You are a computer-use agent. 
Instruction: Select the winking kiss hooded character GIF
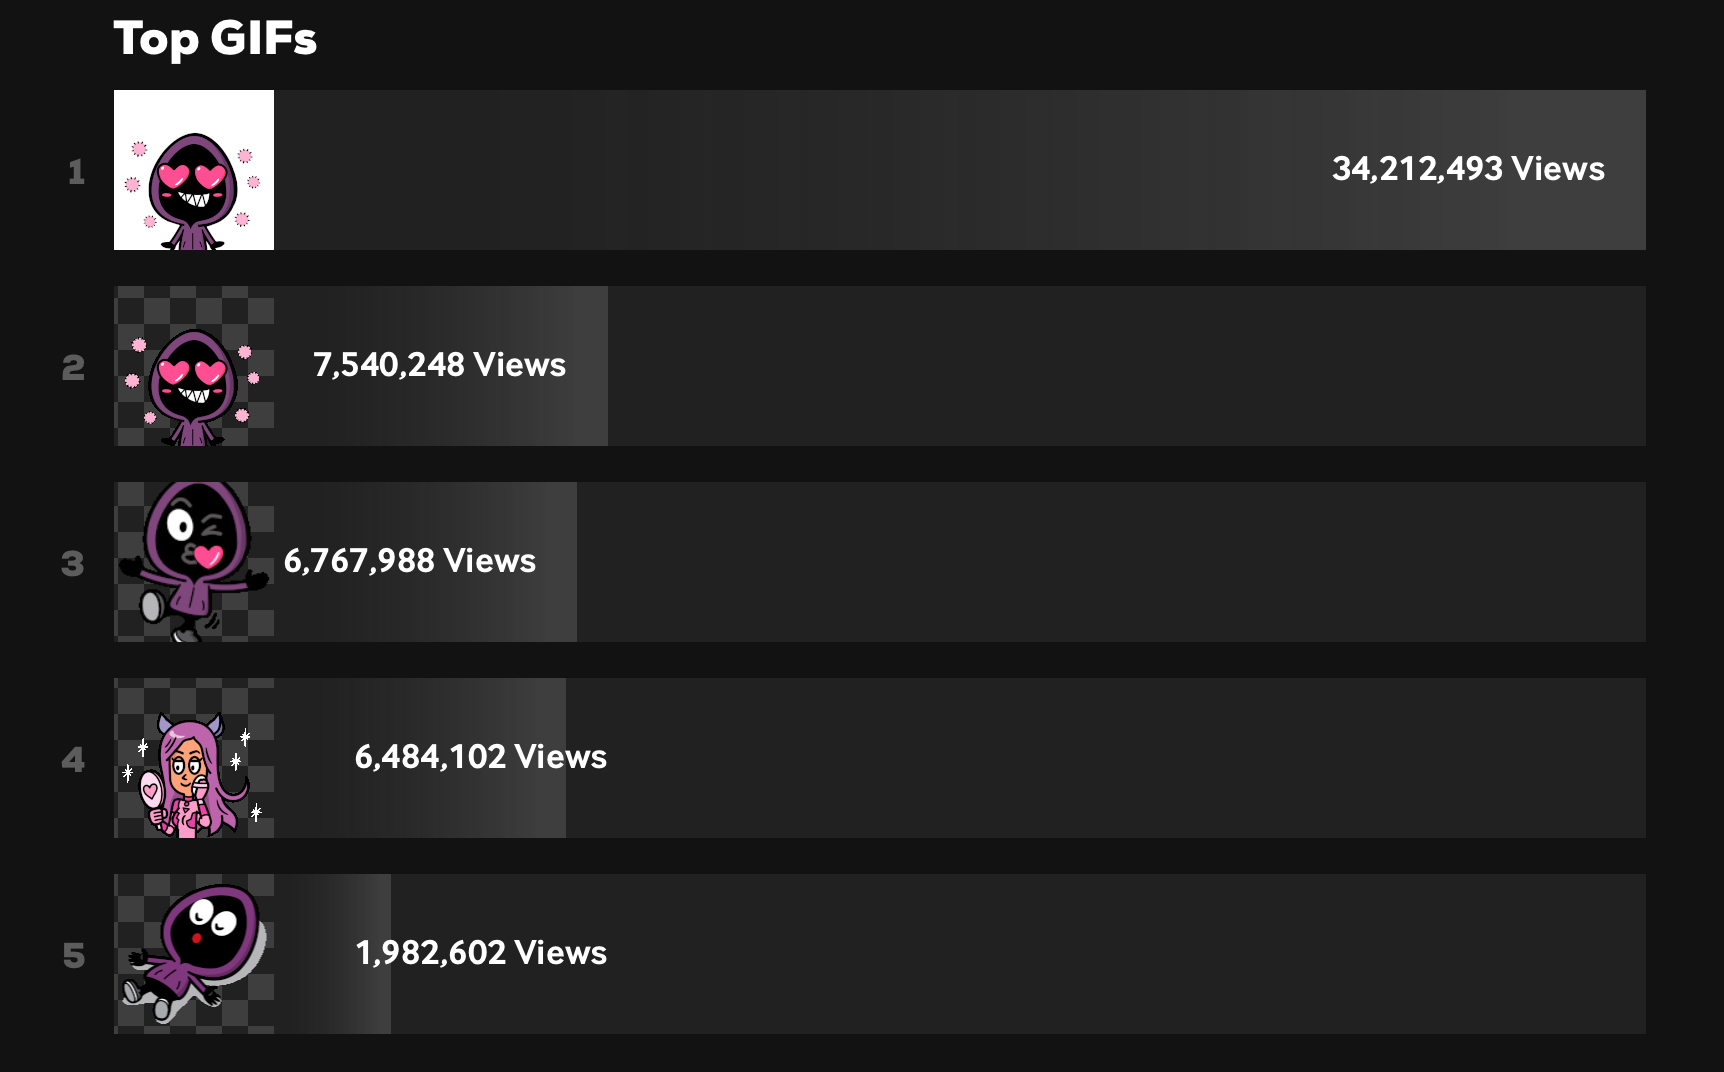click(x=194, y=562)
